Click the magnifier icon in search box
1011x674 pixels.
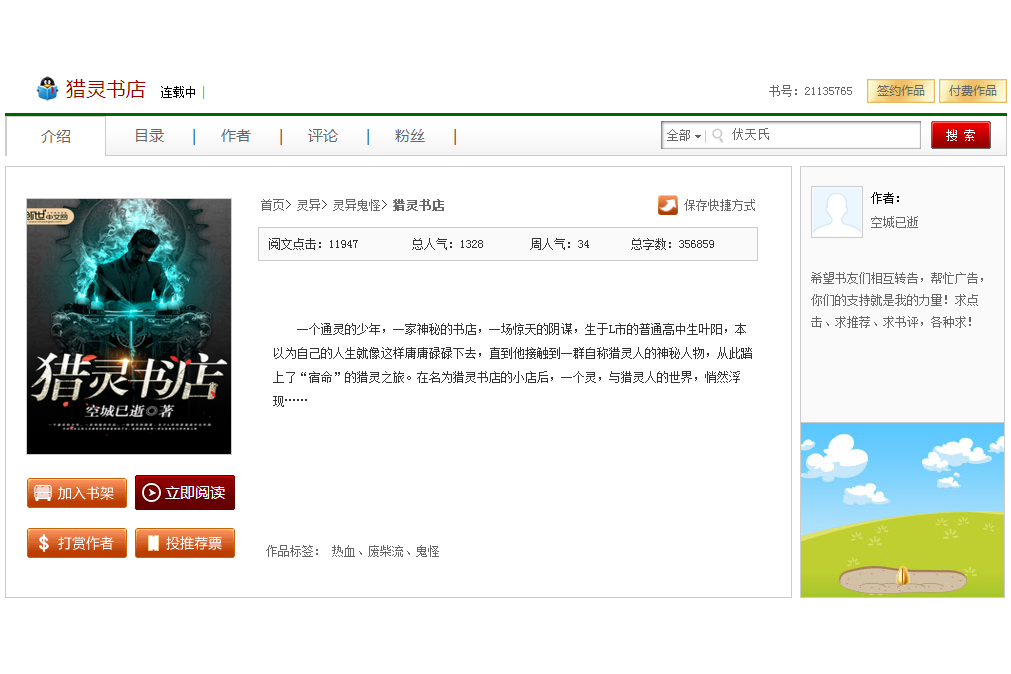pos(718,135)
